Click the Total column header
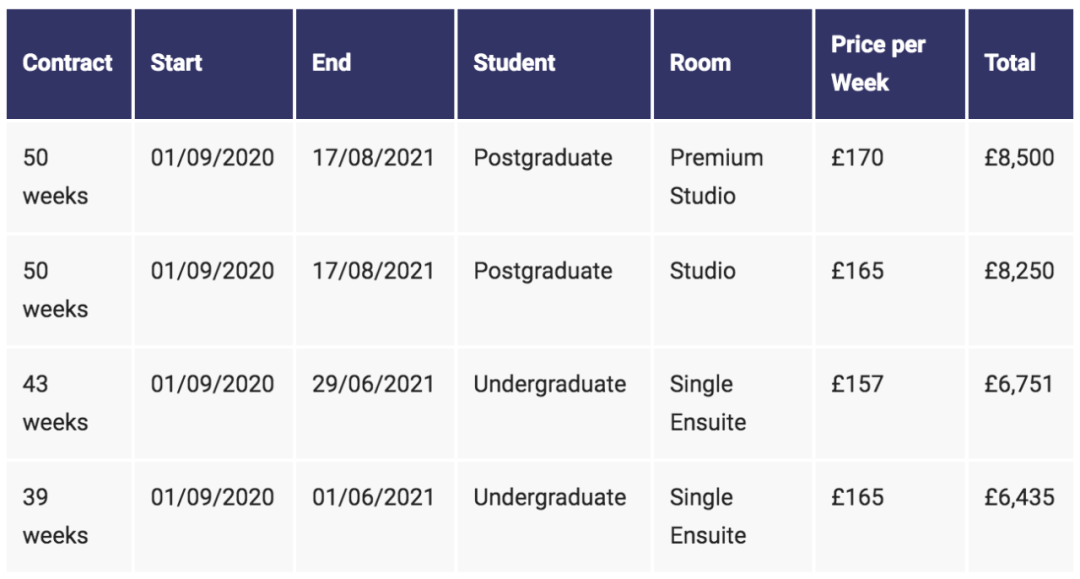 1021,64
